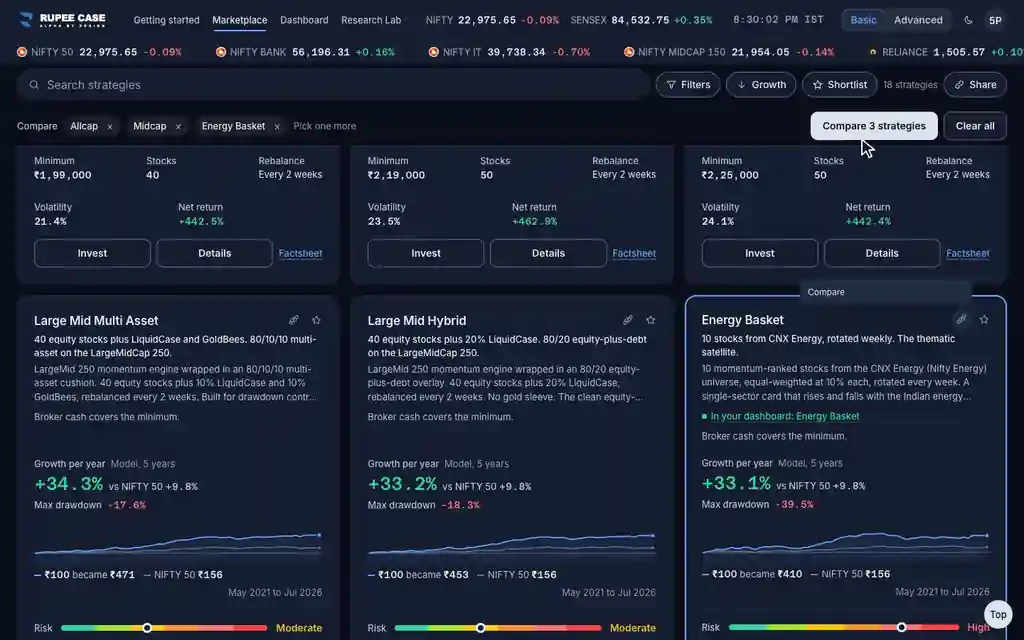This screenshot has width=1024, height=640.
Task: Open Factsheet of ₹1,99,000 minimum strategy
Action: [300, 253]
